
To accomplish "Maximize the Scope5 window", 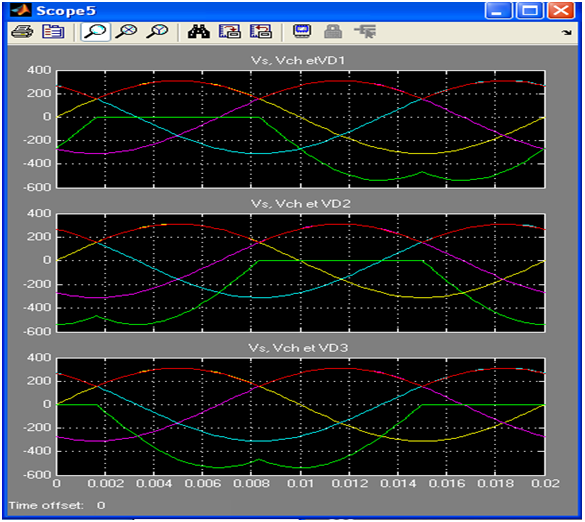I will click(529, 10).
